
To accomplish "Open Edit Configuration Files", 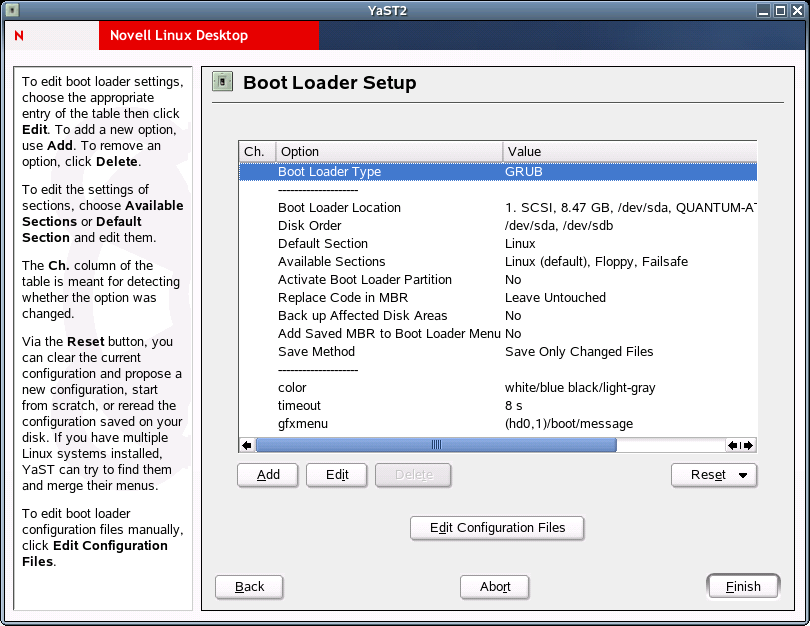I will (x=497, y=528).
